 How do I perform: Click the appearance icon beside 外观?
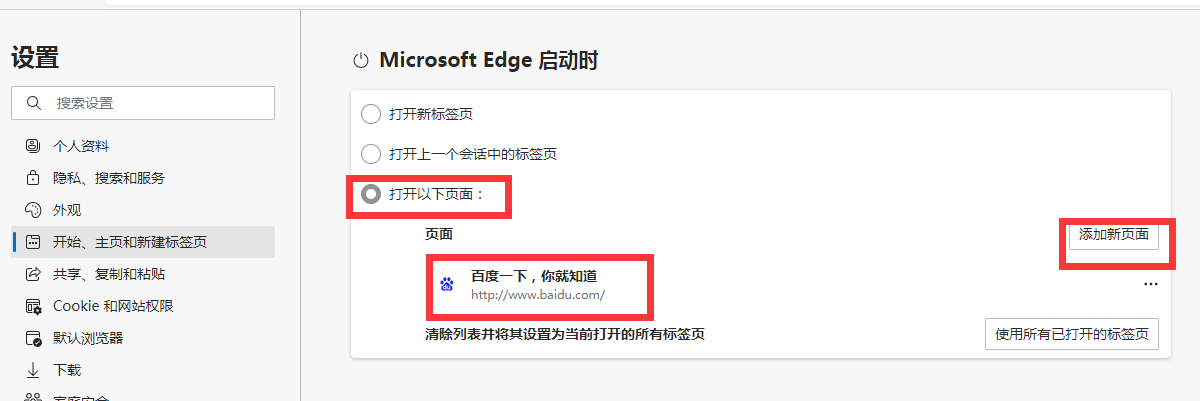[33, 210]
